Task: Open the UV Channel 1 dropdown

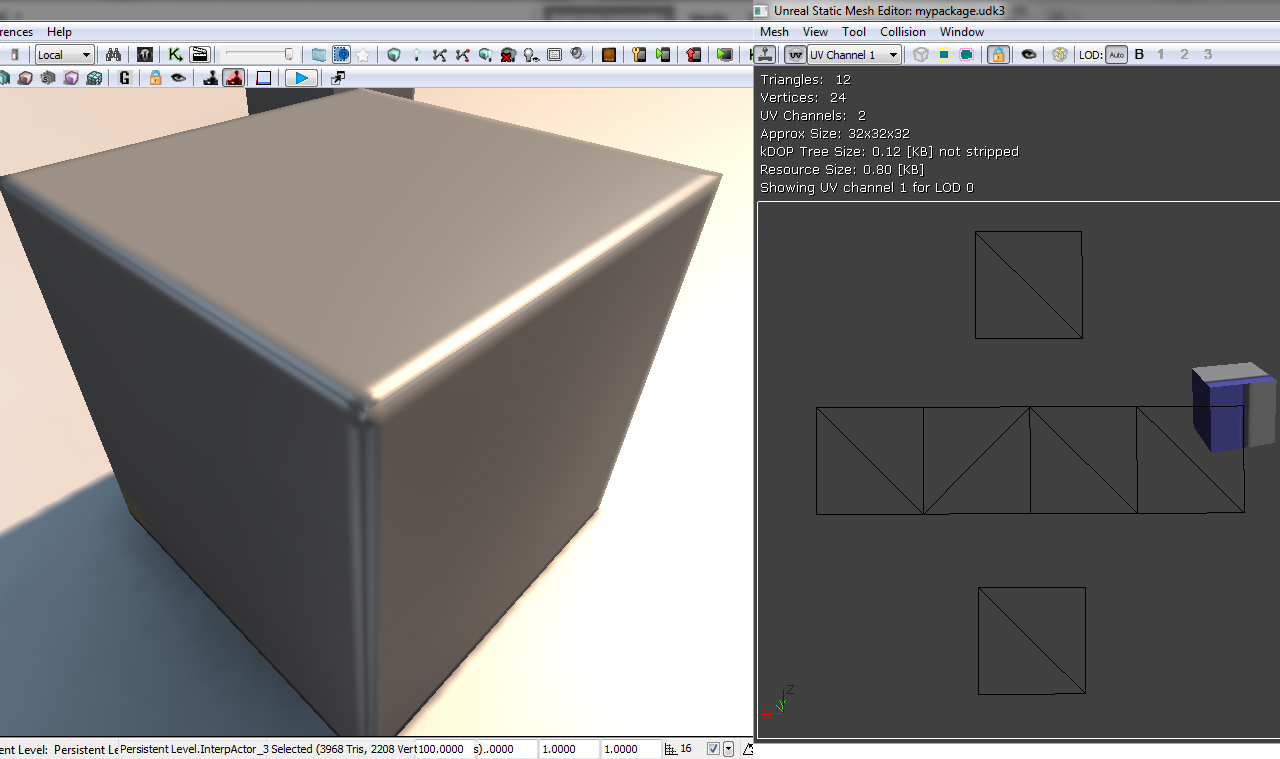Action: tap(854, 55)
